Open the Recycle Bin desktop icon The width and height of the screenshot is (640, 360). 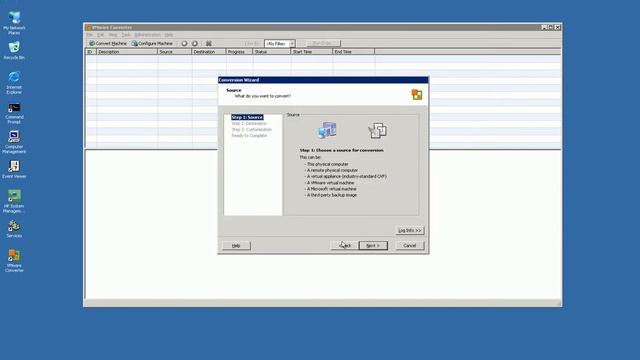click(14, 51)
